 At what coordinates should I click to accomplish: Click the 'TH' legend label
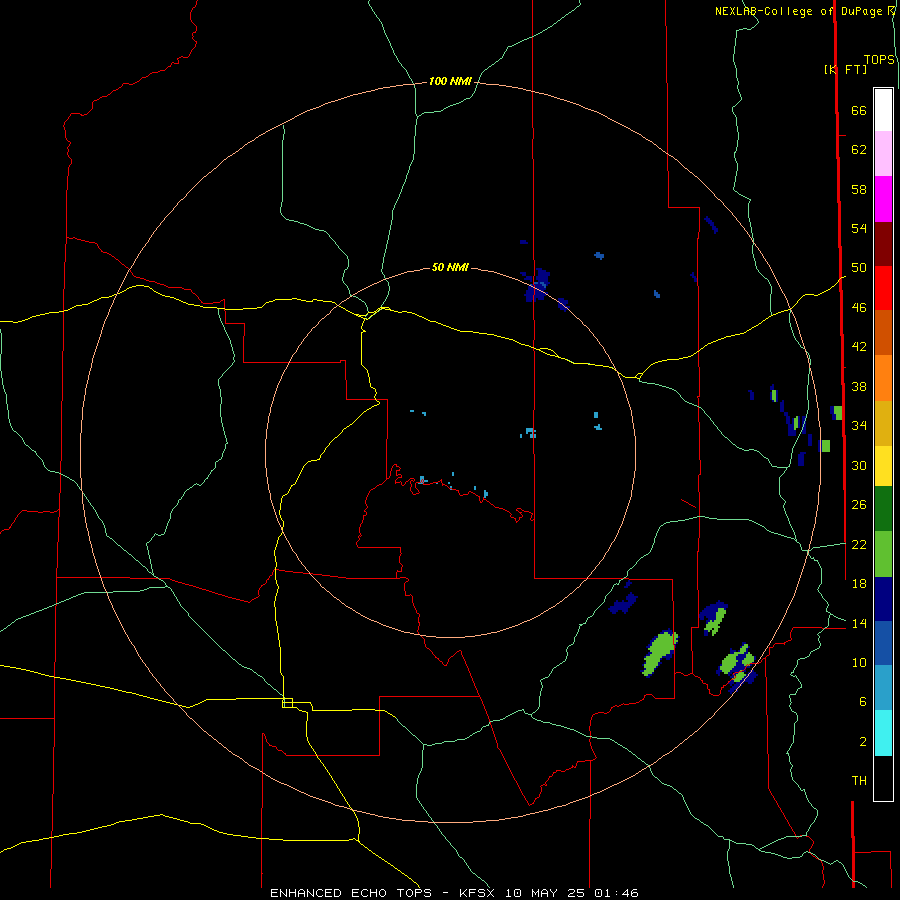pyautogui.click(x=859, y=781)
